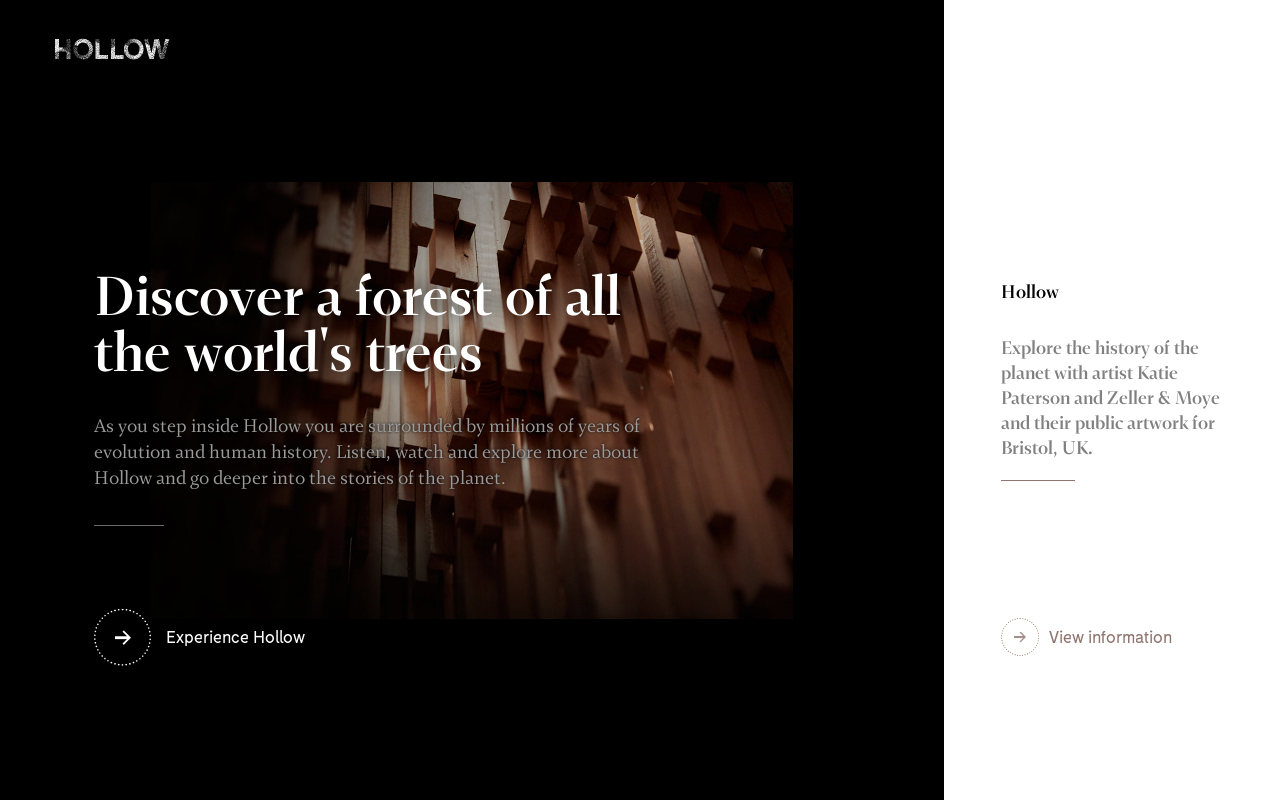Viewport: 1280px width, 800px height.
Task: Click the words 'Bristol, UK.' in the side panel
Action: 1046,448
